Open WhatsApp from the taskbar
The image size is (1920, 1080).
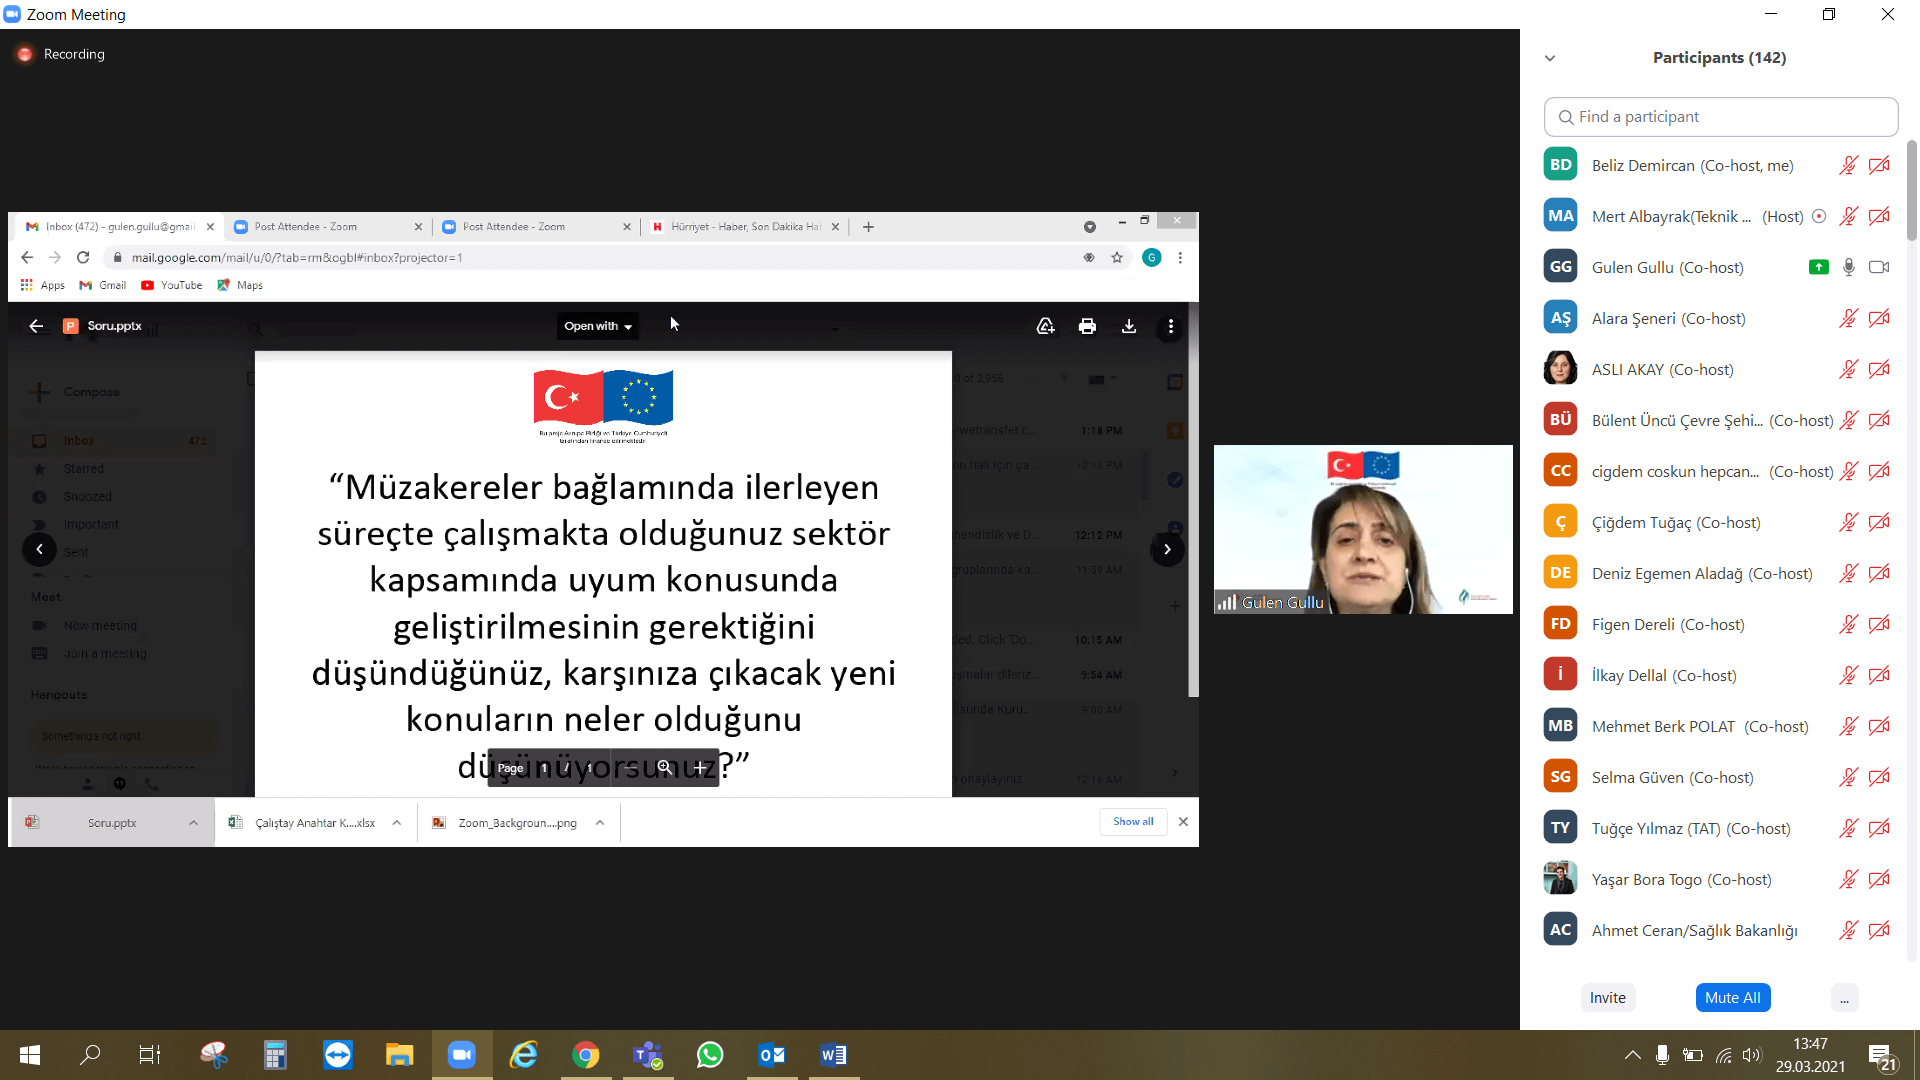[x=710, y=1055]
